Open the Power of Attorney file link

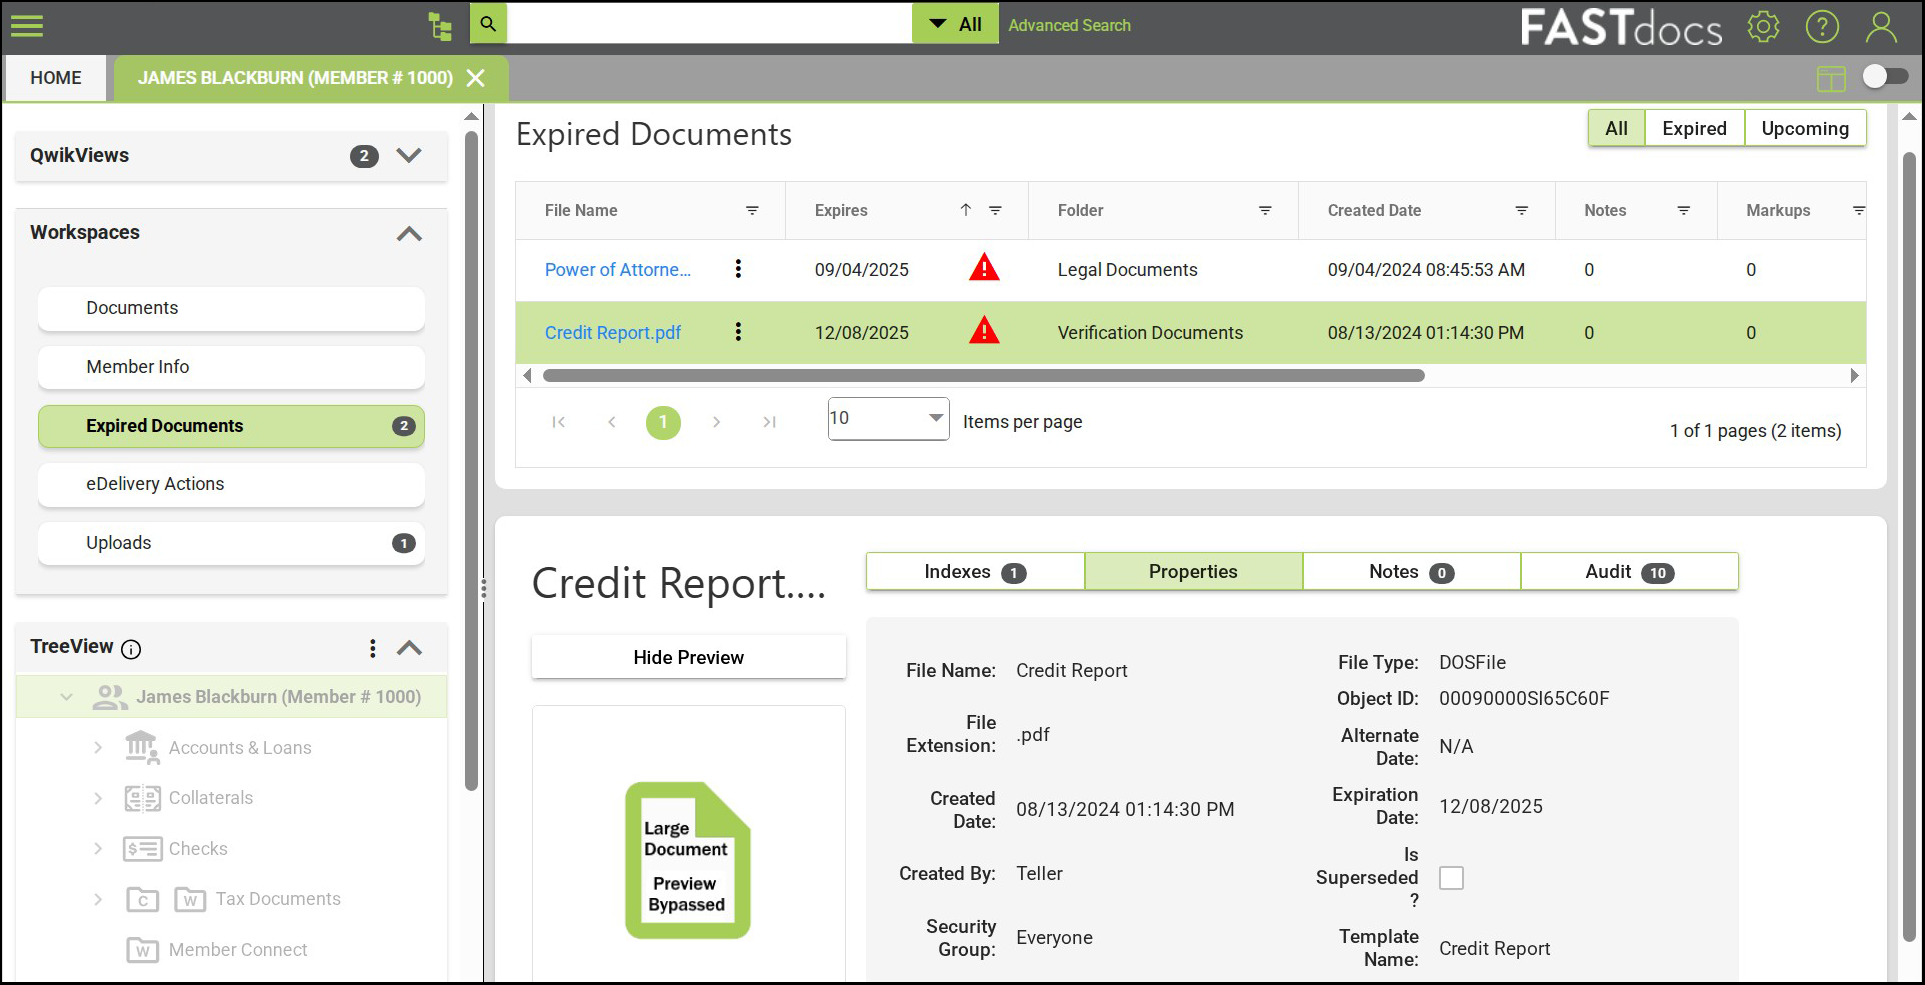(617, 270)
